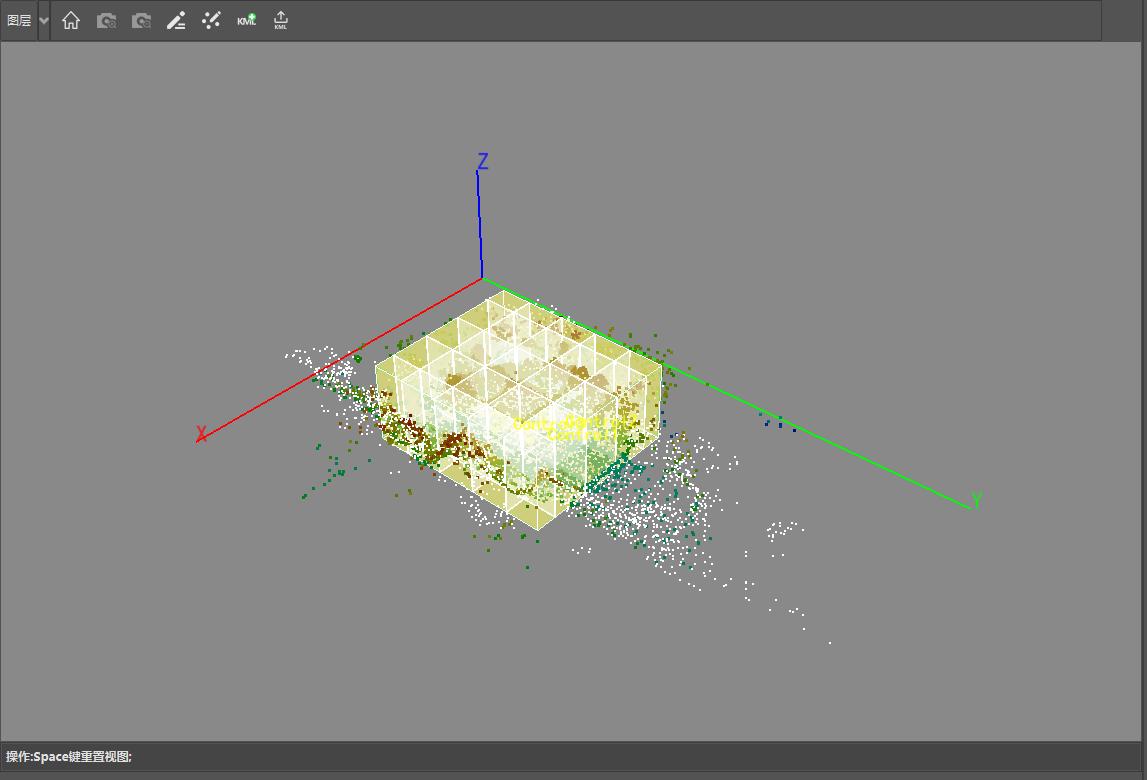Click the home view icon
This screenshot has width=1147, height=780.
click(71, 20)
